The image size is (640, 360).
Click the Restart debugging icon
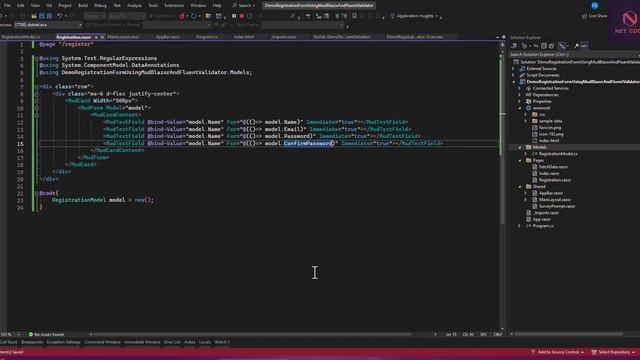coord(249,16)
